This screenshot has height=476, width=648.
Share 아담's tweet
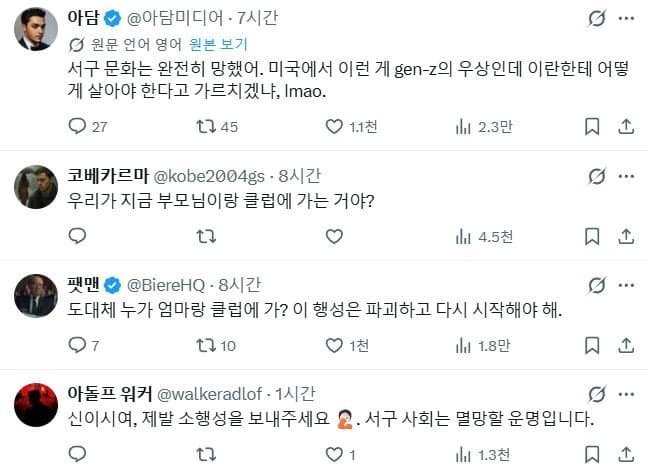(x=626, y=127)
